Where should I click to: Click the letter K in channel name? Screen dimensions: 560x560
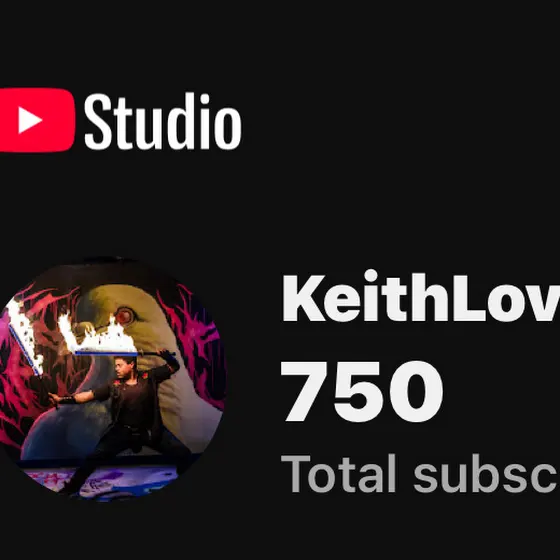(304, 297)
